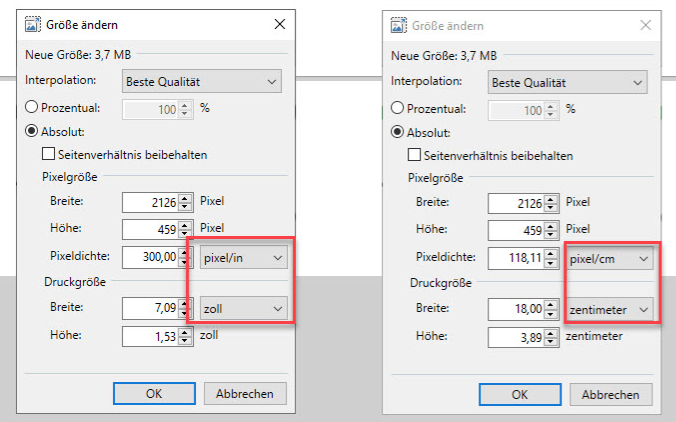Select Absolut radio button in right dialog
This screenshot has height=422, width=676.
(397, 132)
